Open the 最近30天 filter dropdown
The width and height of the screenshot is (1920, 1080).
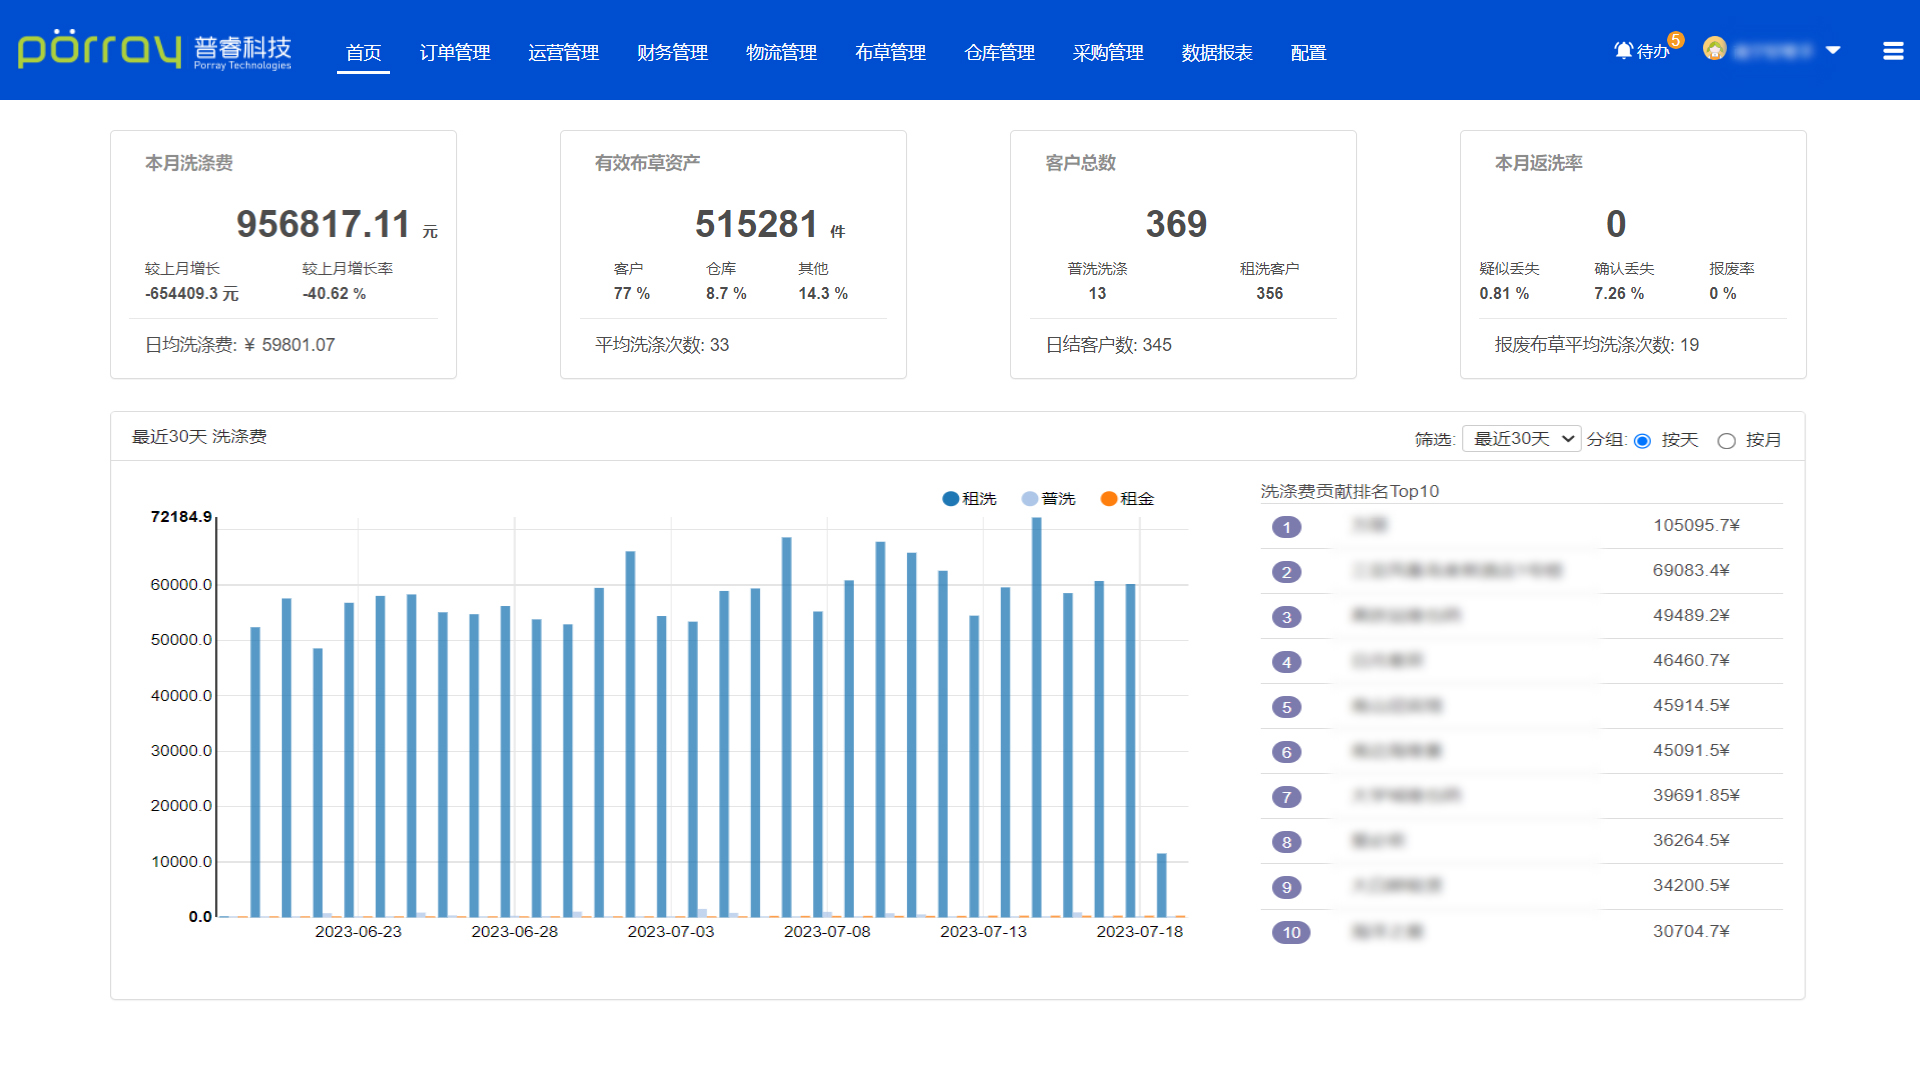1521,439
